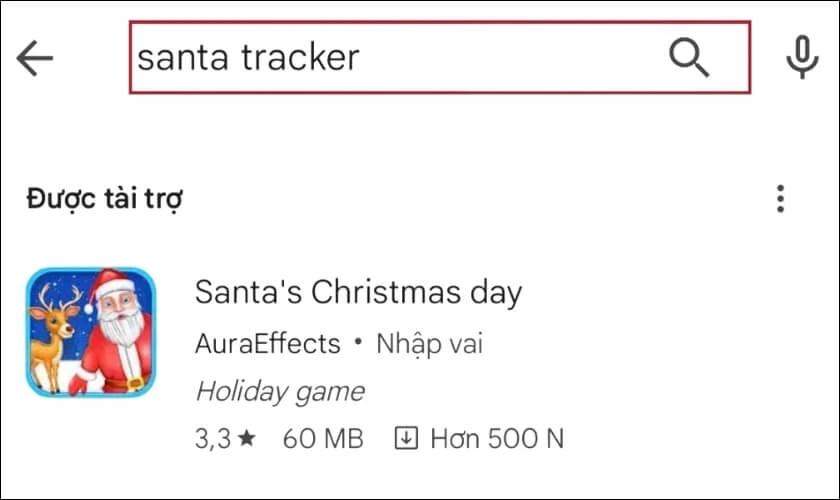Activate voice search microphone
Viewport: 840px width, 500px height.
(x=802, y=59)
